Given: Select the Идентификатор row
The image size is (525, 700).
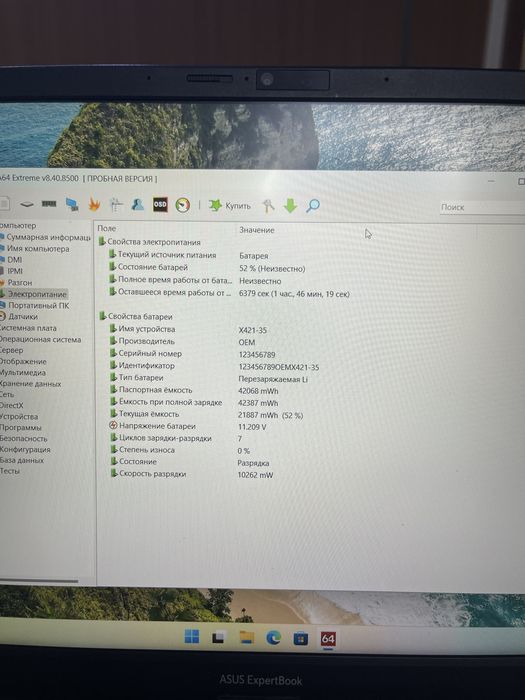Looking at the screenshot, I should (x=214, y=366).
